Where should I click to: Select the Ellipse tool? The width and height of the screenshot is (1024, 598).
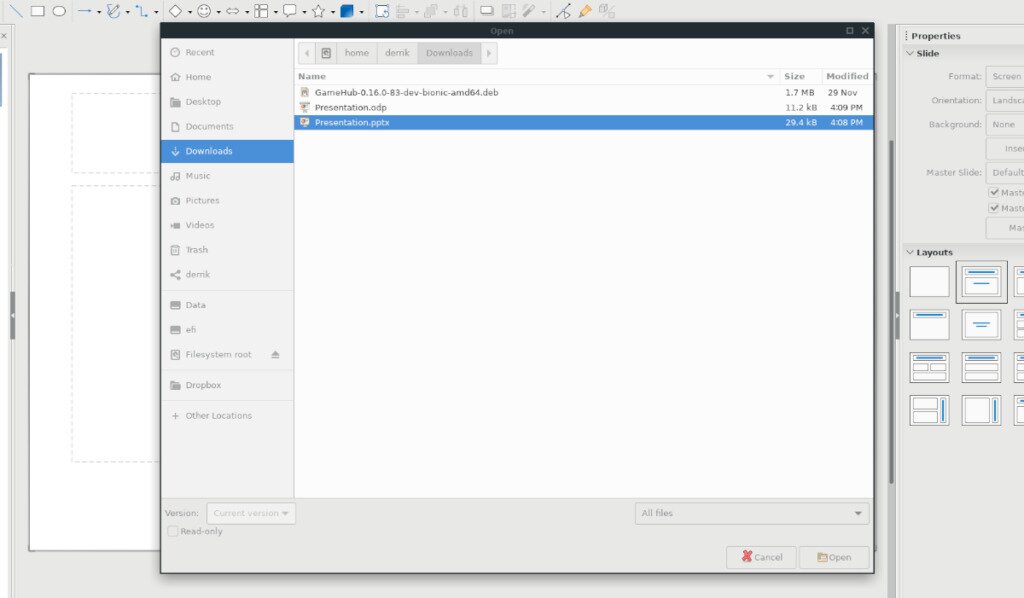coord(59,11)
